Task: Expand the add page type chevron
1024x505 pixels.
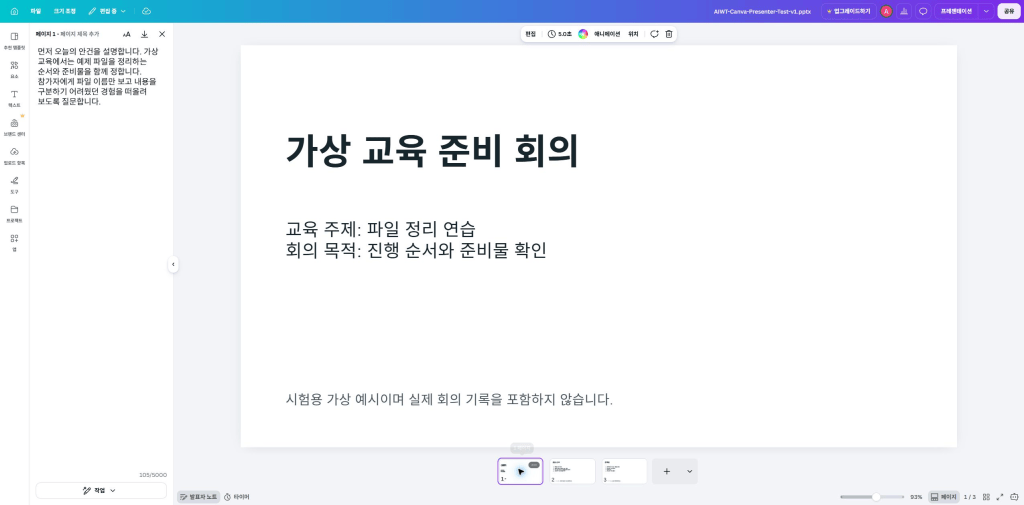Action: [x=690, y=471]
